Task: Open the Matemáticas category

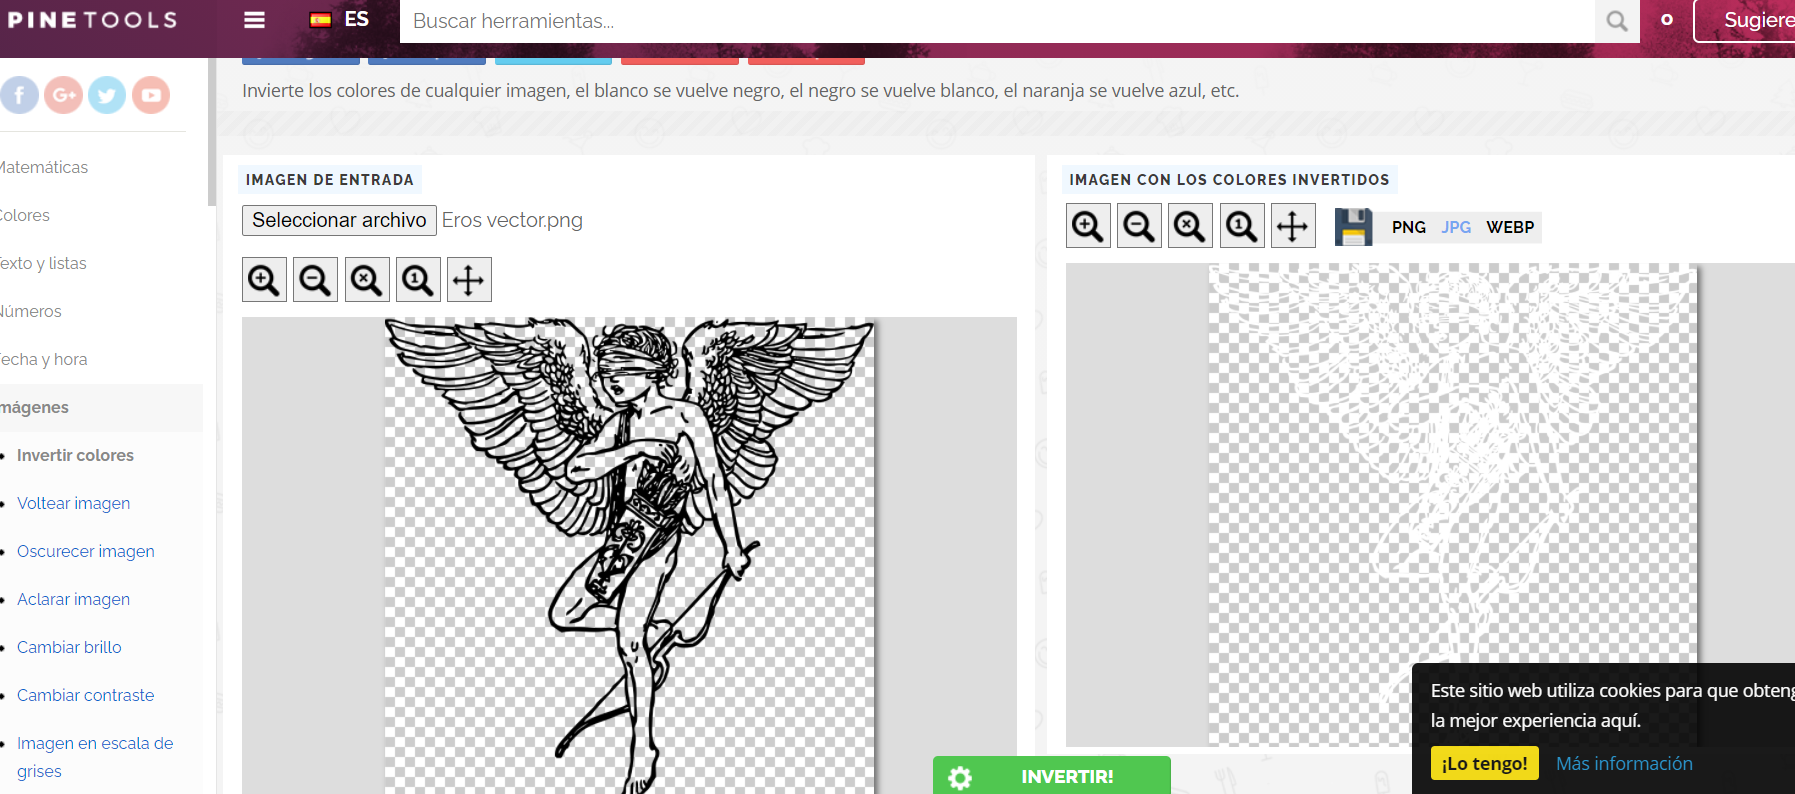Action: pyautogui.click(x=44, y=167)
